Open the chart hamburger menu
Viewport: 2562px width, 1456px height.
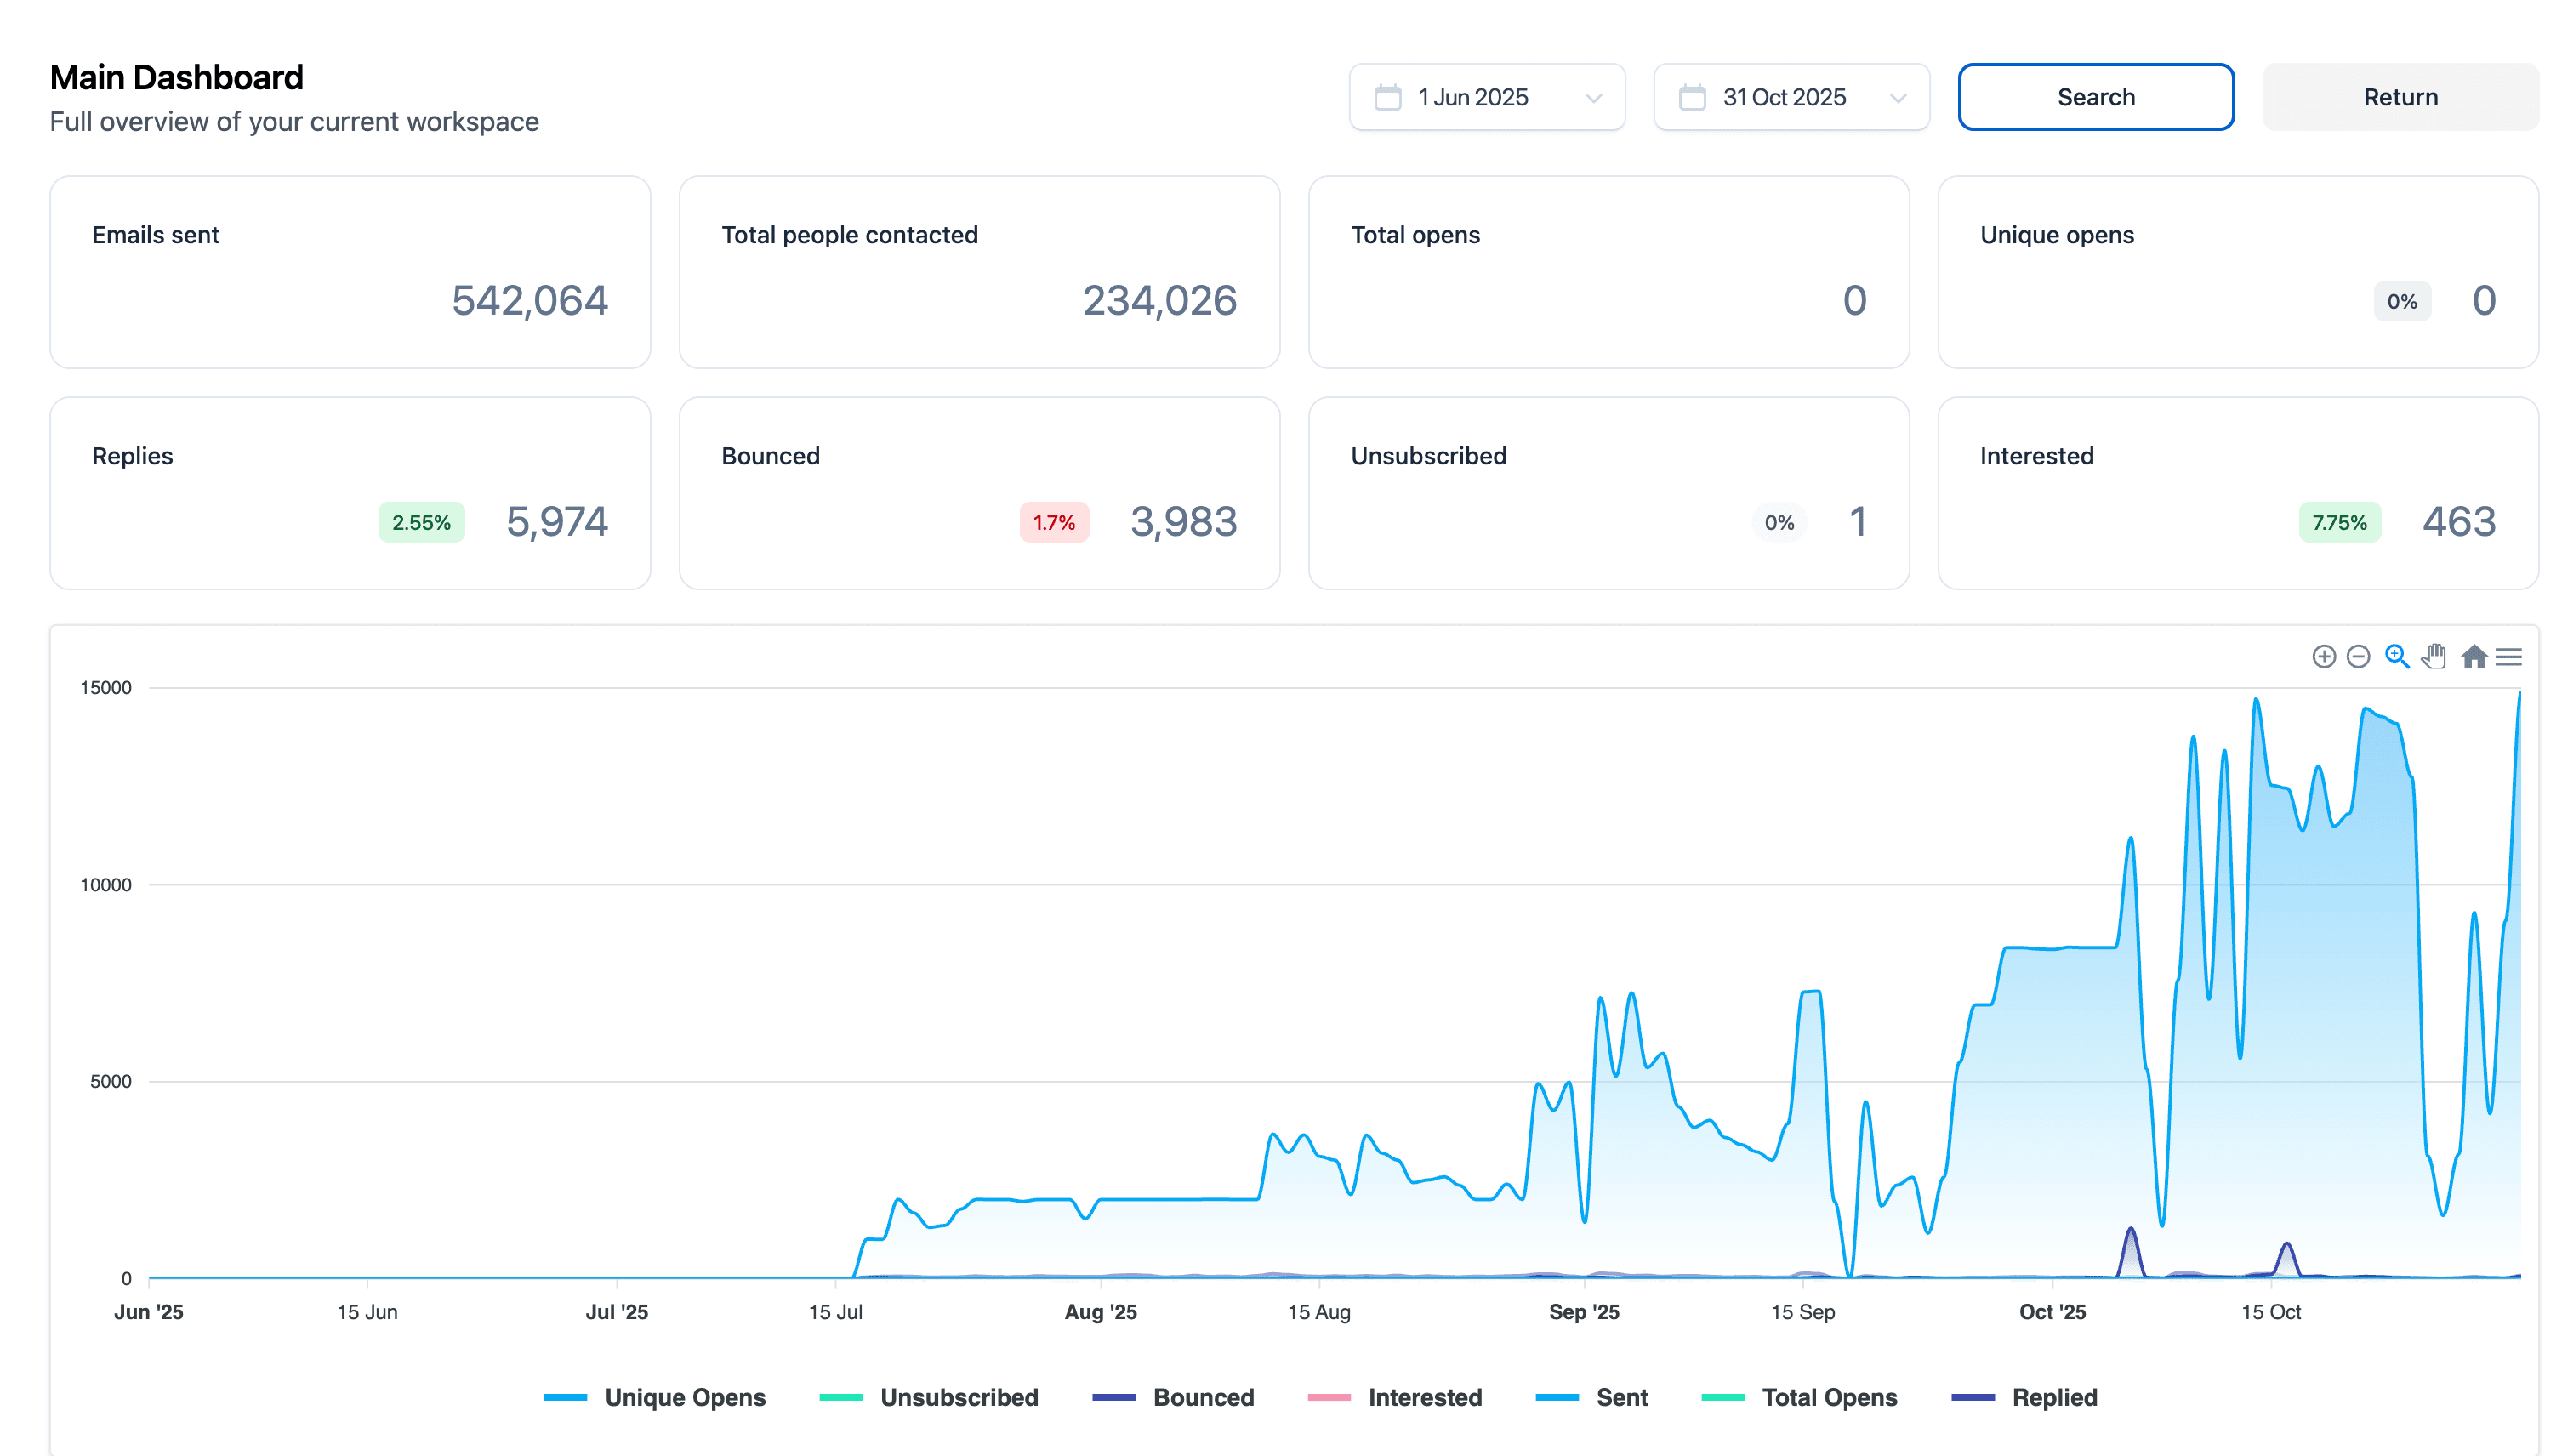[2508, 656]
